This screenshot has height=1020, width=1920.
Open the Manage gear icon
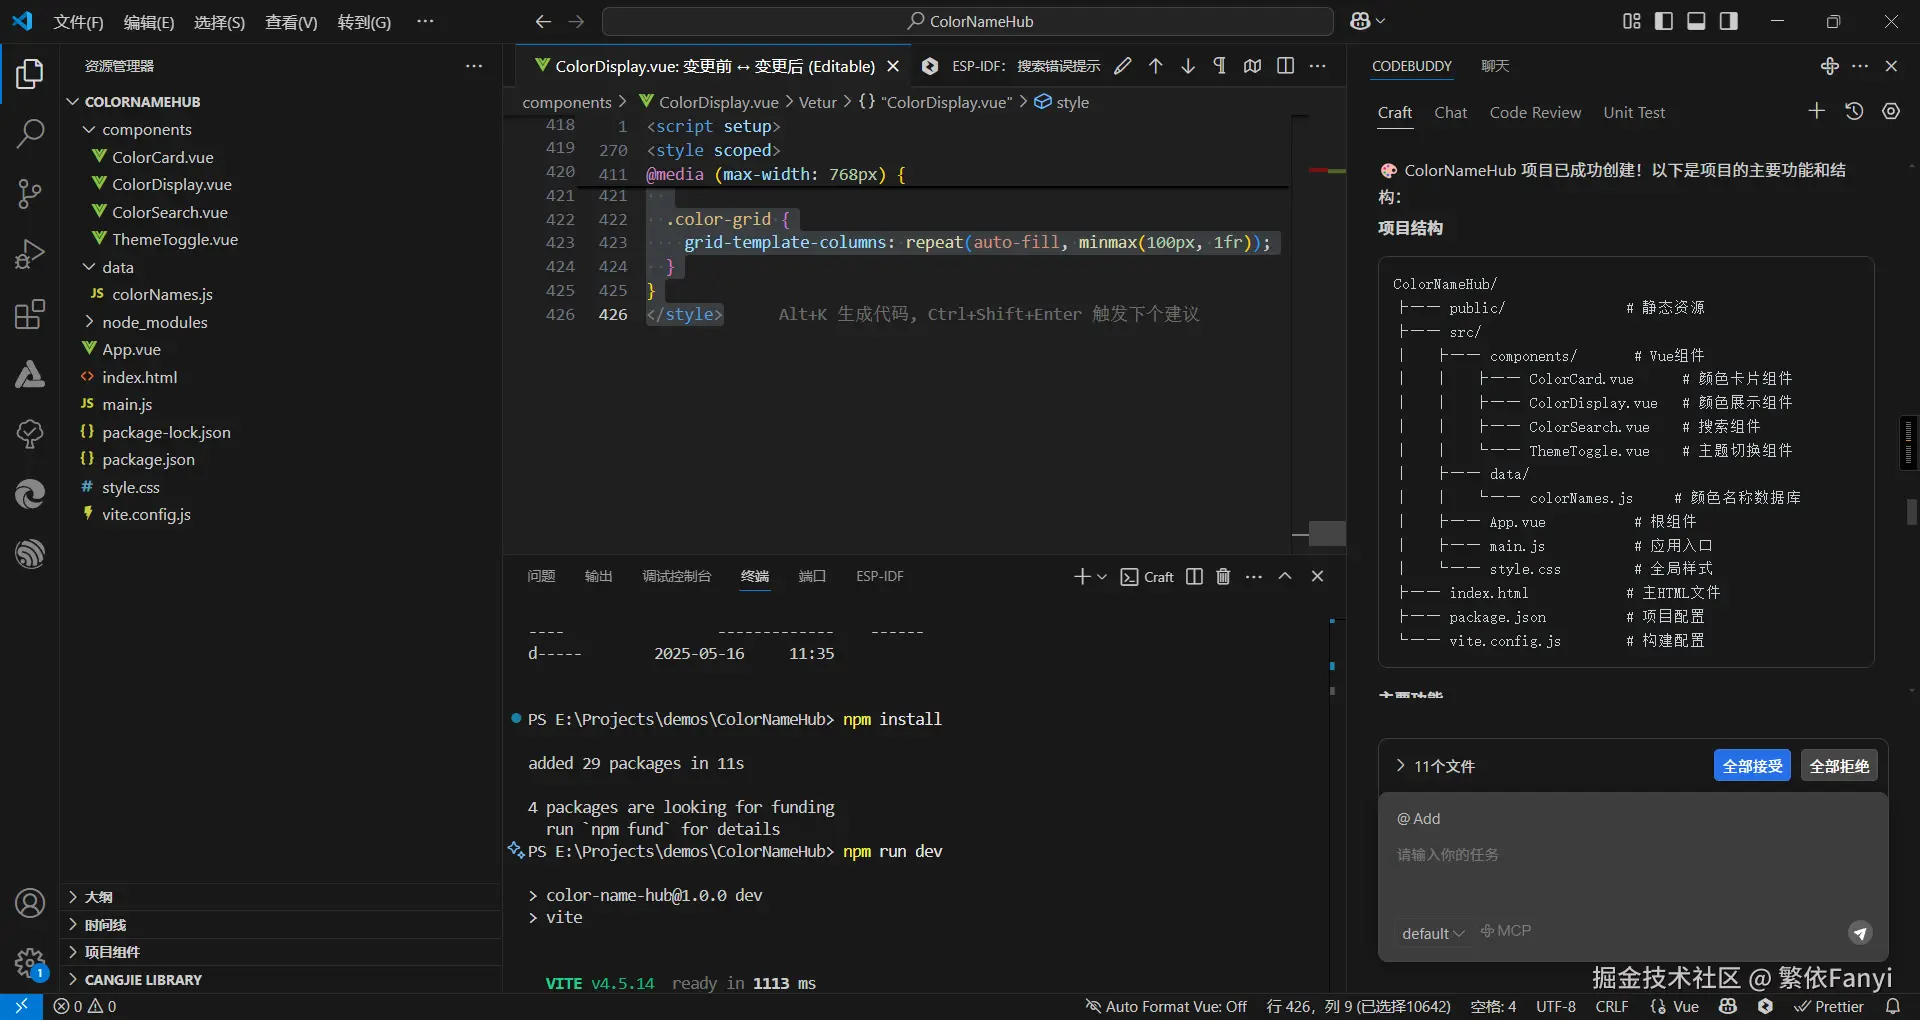pos(30,964)
